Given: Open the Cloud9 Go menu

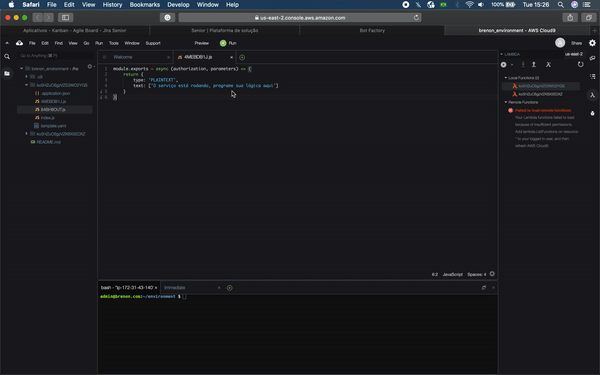Looking at the screenshot, I should point(86,43).
